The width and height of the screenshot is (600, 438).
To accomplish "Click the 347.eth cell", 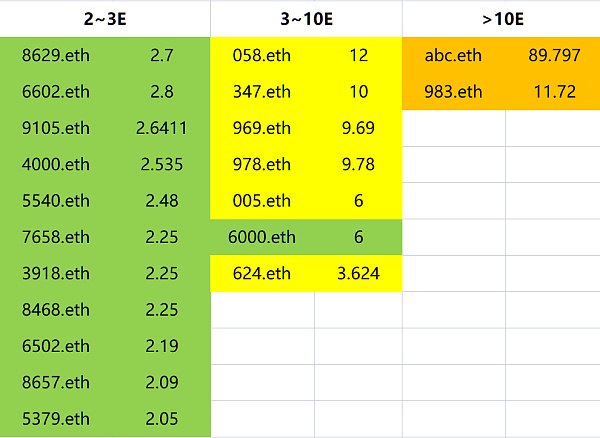I will click(261, 92).
